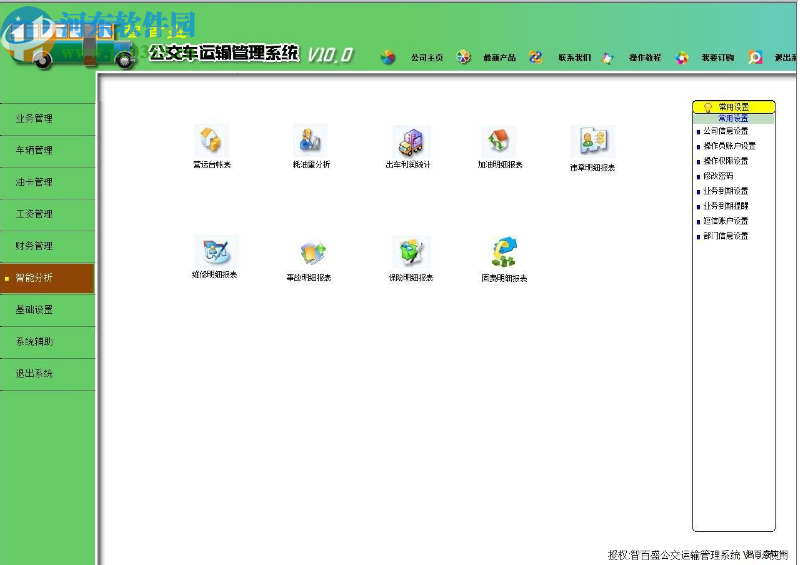Select 业务管理 in the left sidebar

(47, 119)
